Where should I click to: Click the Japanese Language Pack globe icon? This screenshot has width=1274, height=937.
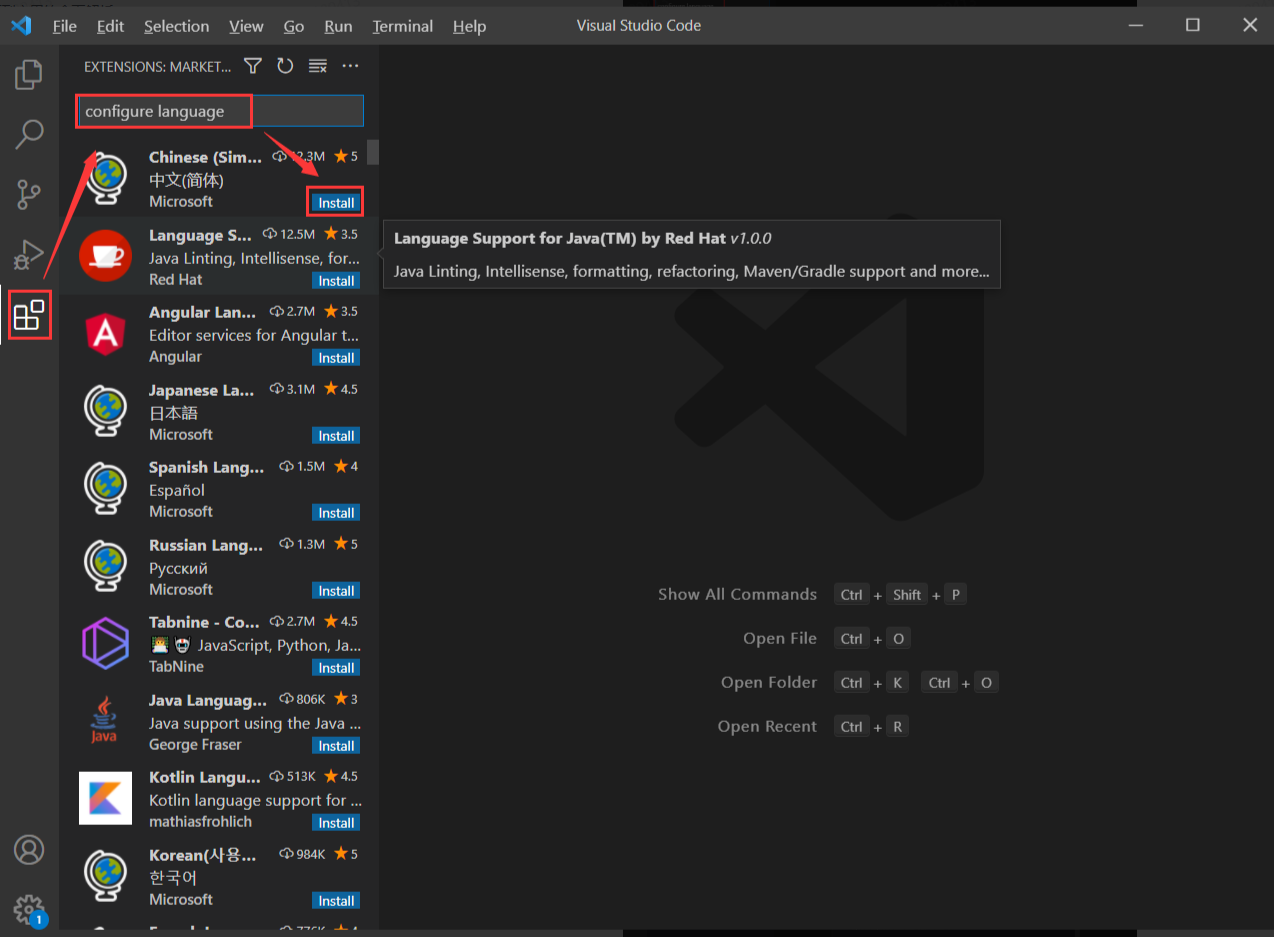106,411
